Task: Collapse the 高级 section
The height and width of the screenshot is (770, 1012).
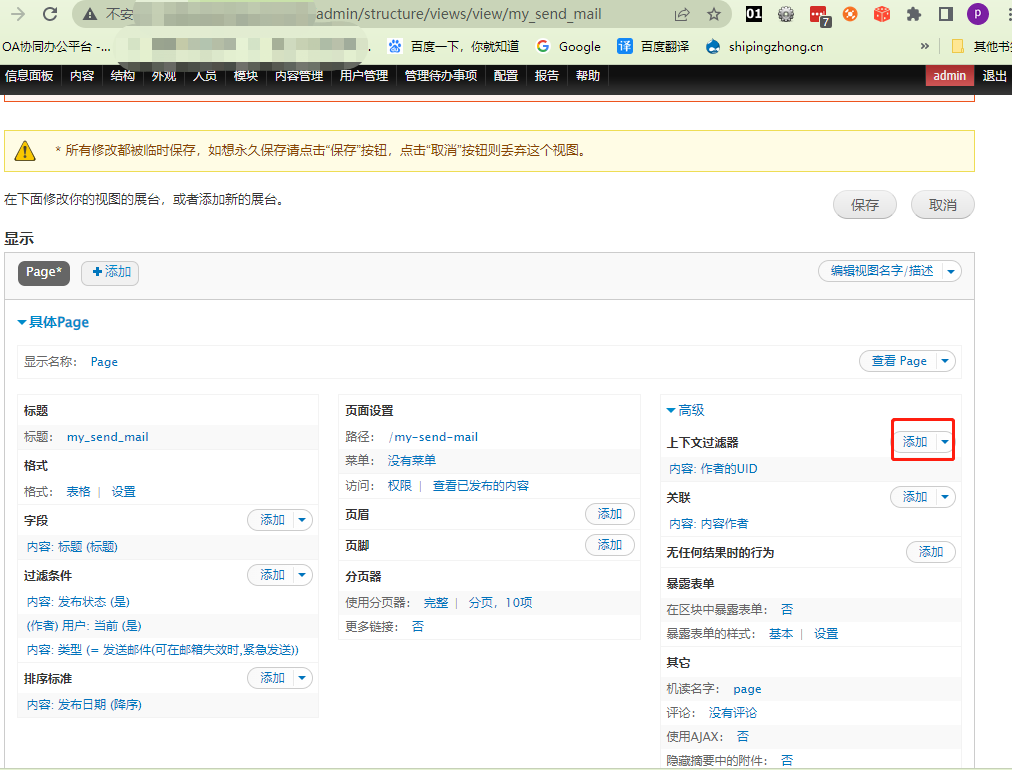Action: click(x=686, y=410)
